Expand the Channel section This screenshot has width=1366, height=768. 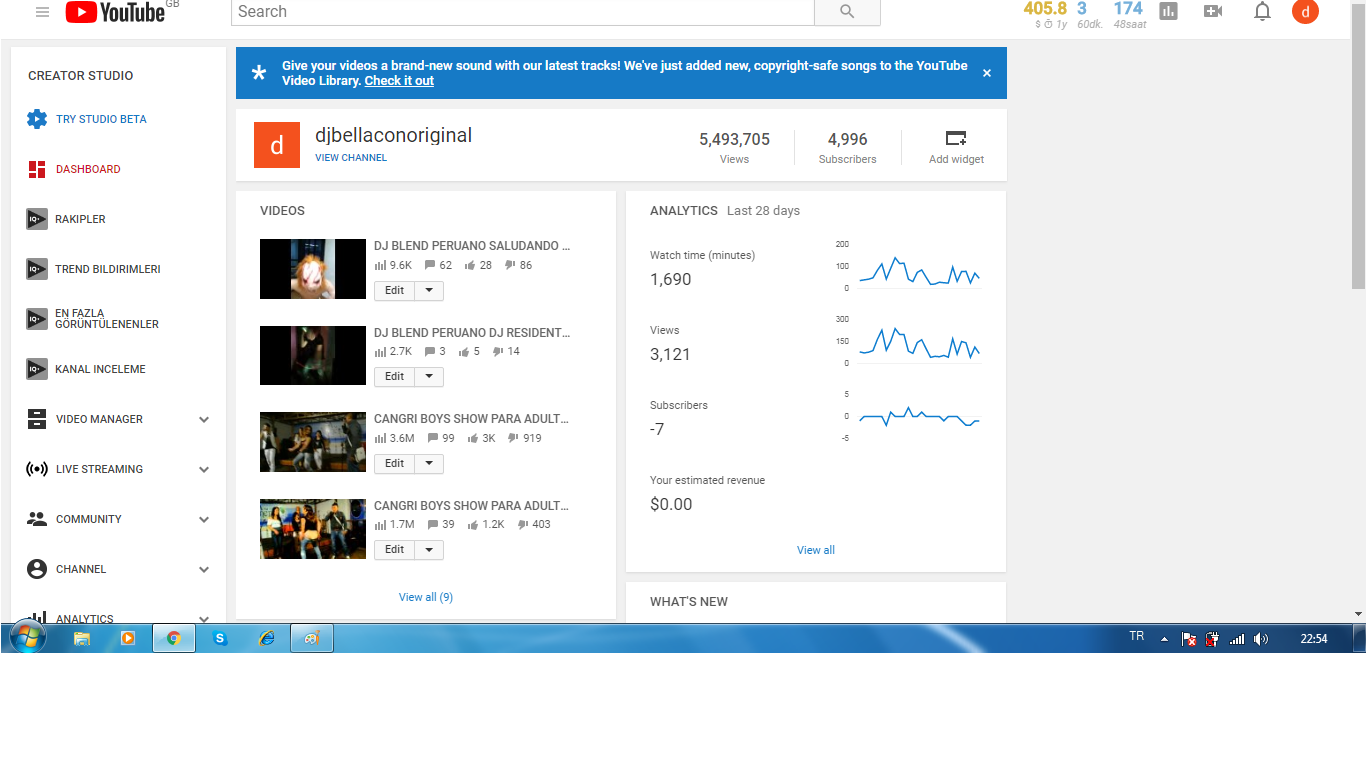point(204,570)
